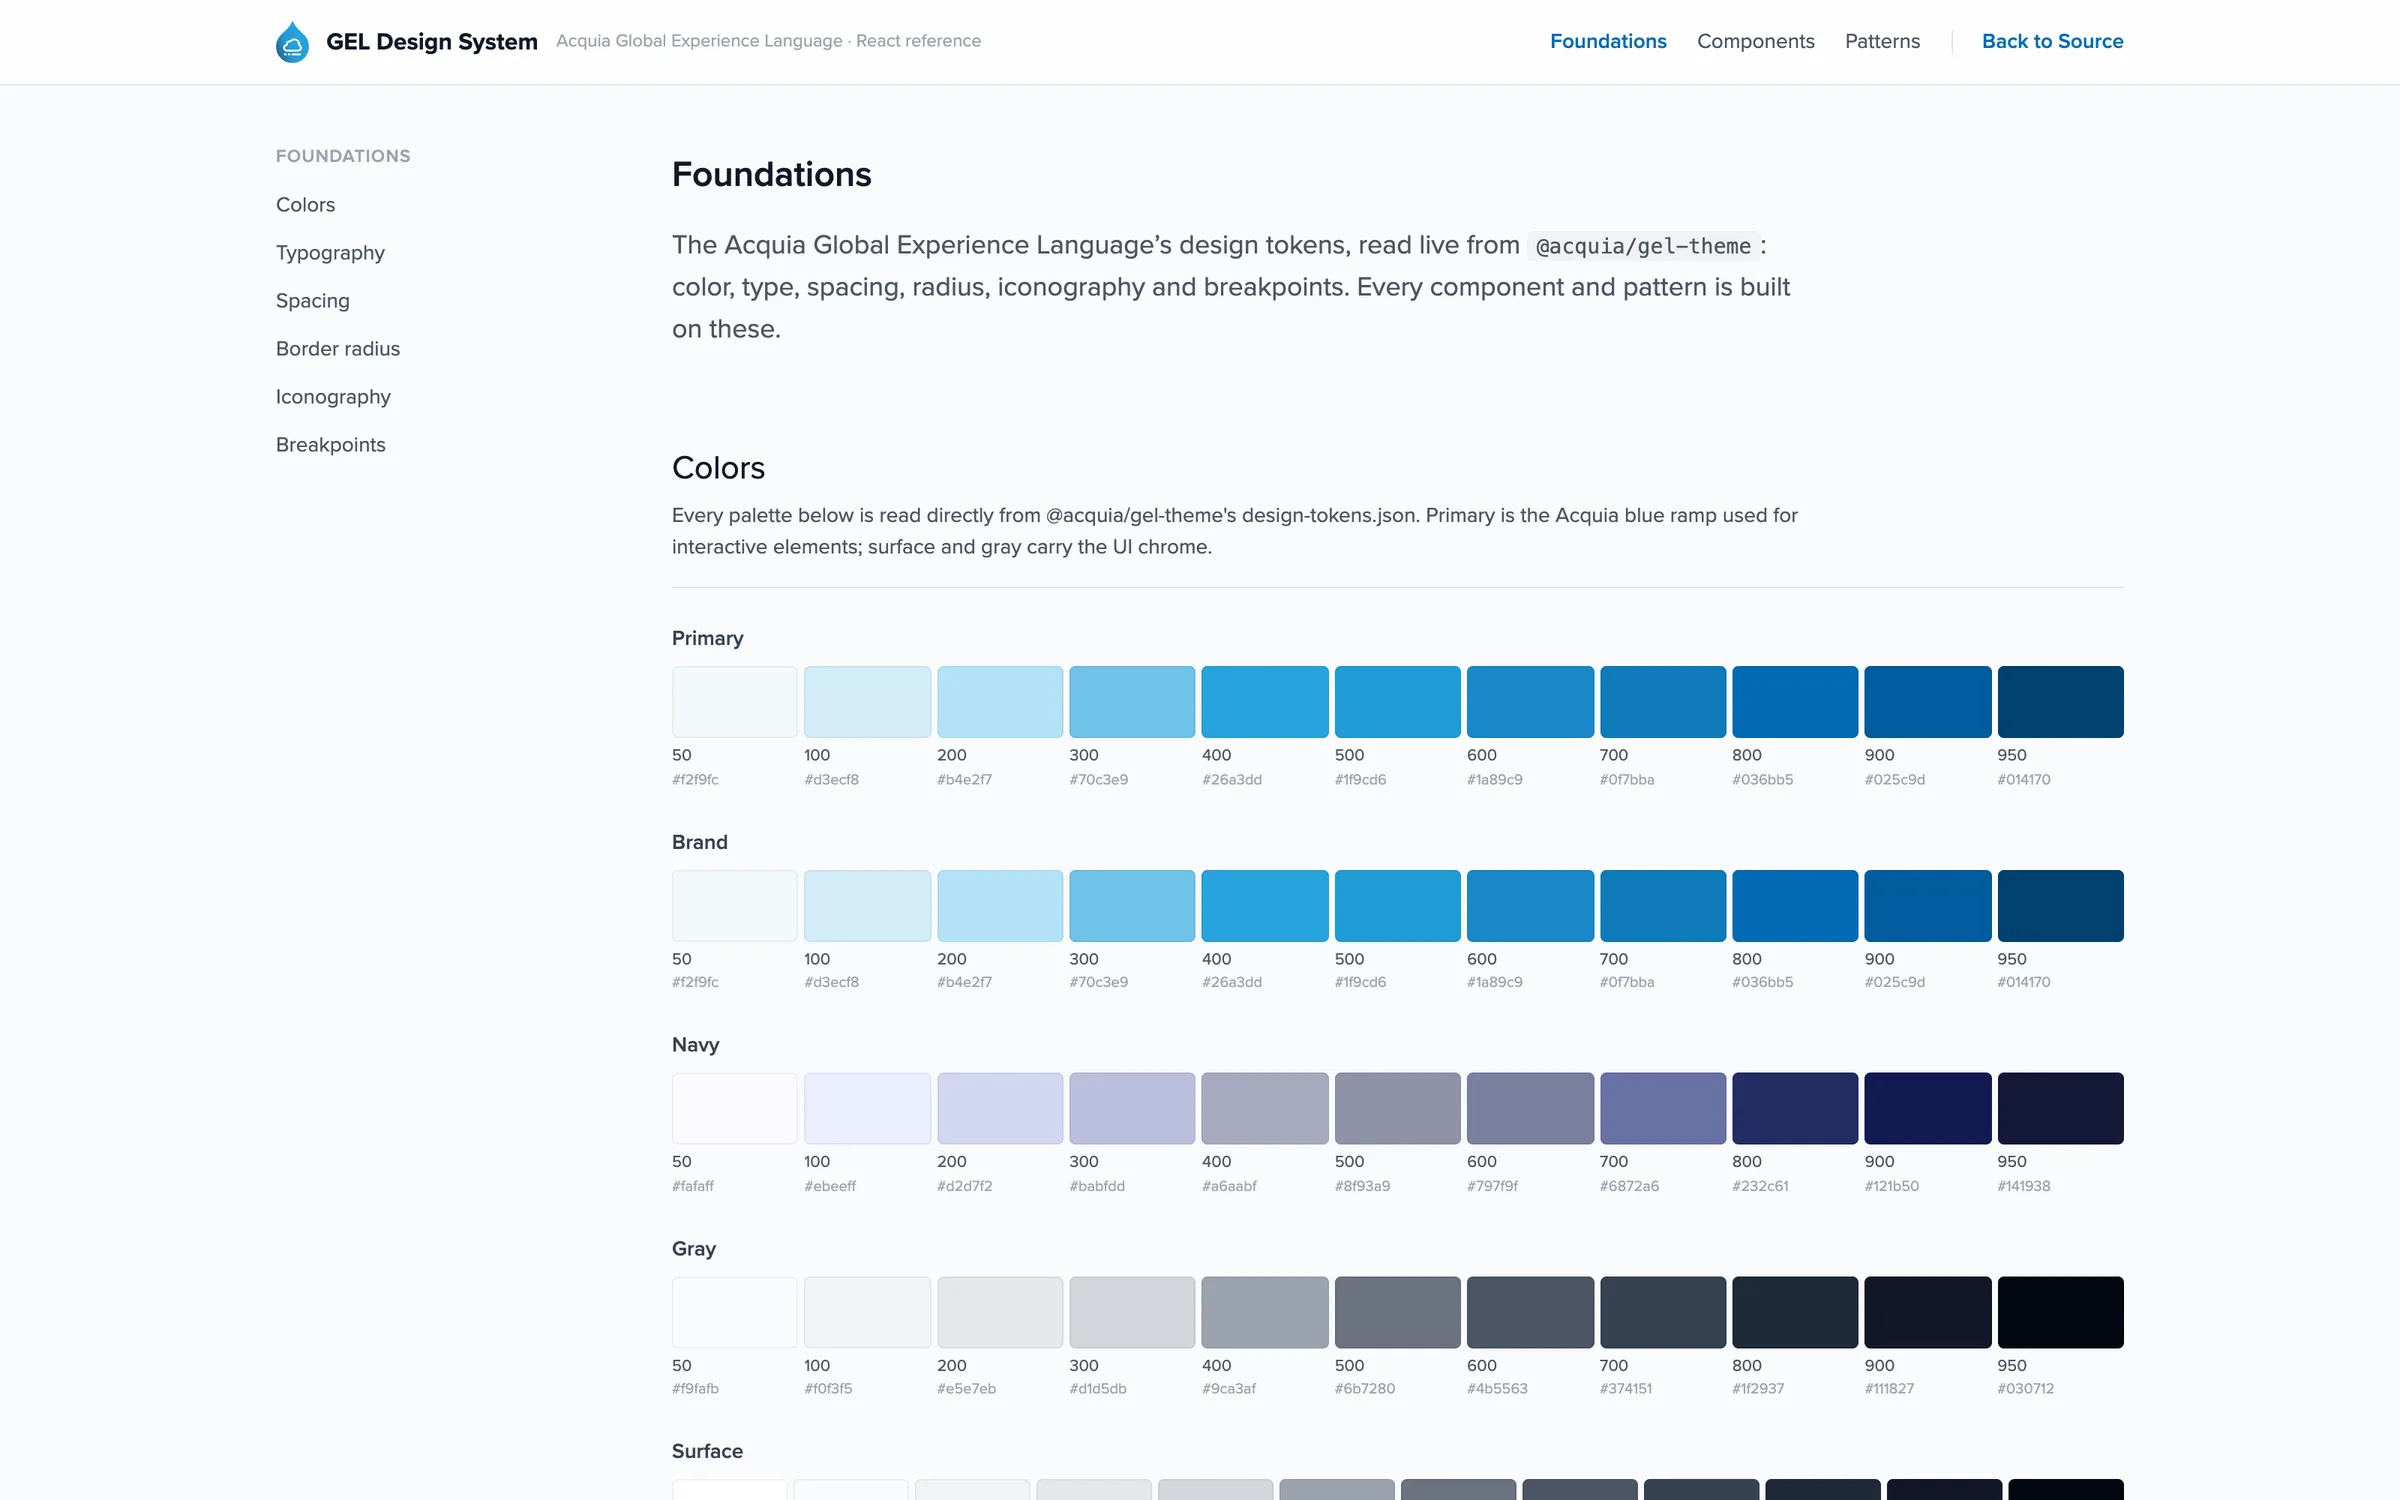Click the Navy 900 color swatch
The height and width of the screenshot is (1500, 2400).
(x=1927, y=1108)
